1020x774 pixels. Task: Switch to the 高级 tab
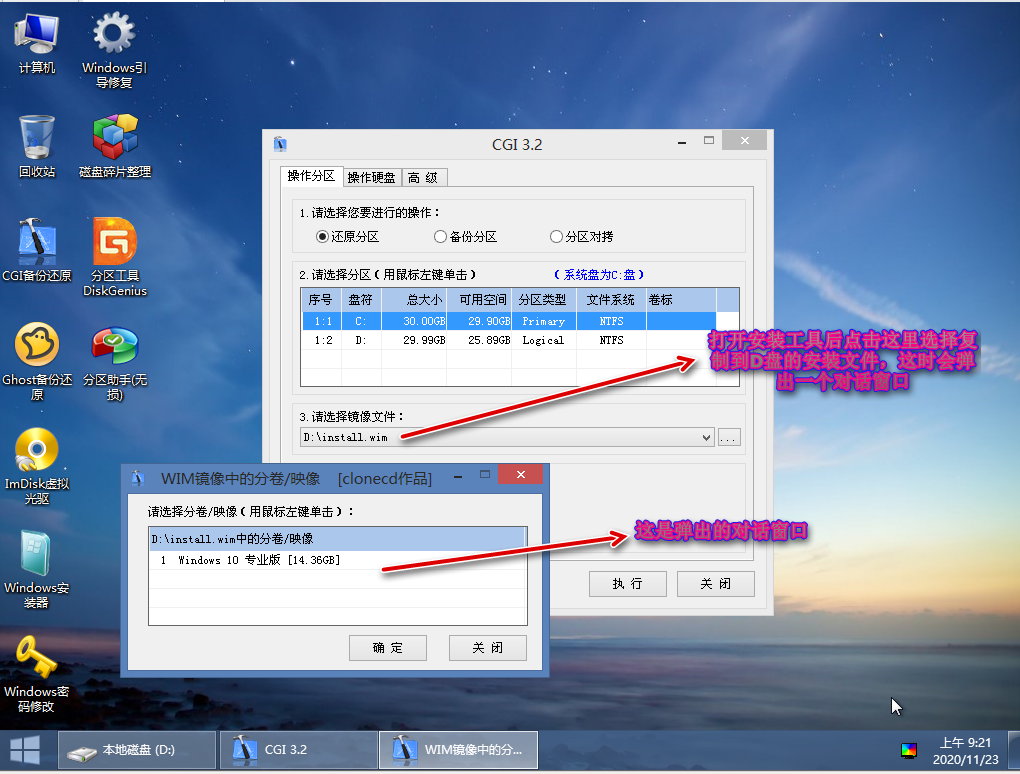click(x=423, y=178)
